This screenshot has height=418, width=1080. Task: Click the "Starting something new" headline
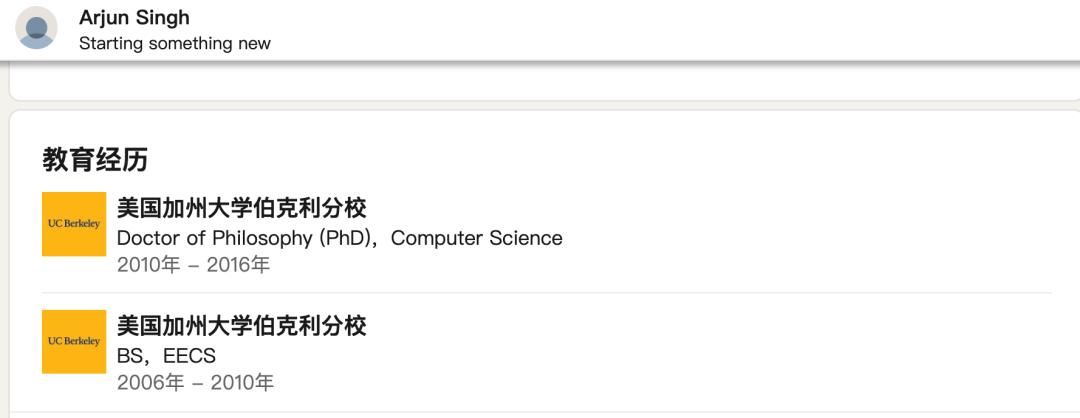coord(175,43)
